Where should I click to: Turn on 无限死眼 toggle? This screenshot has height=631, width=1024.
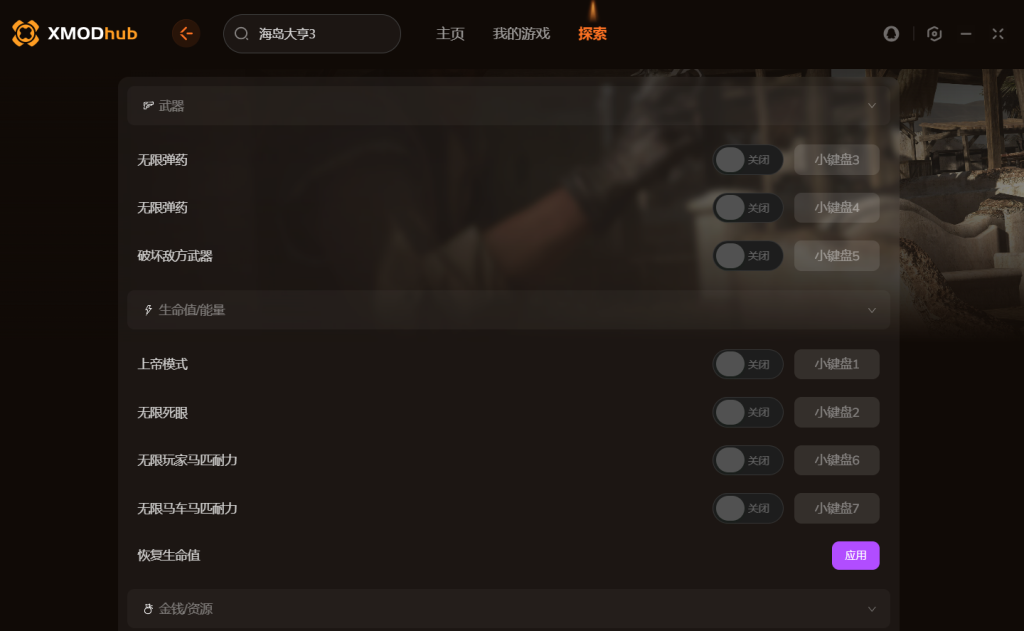click(x=748, y=412)
